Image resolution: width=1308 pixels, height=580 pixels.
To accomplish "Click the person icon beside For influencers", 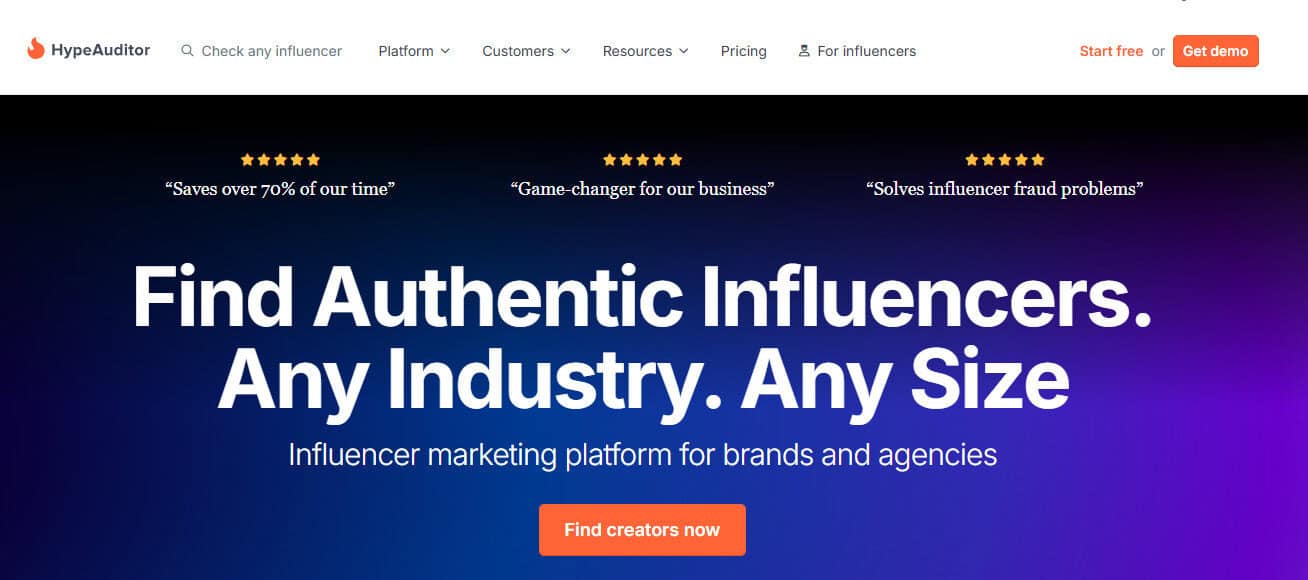I will [x=804, y=51].
